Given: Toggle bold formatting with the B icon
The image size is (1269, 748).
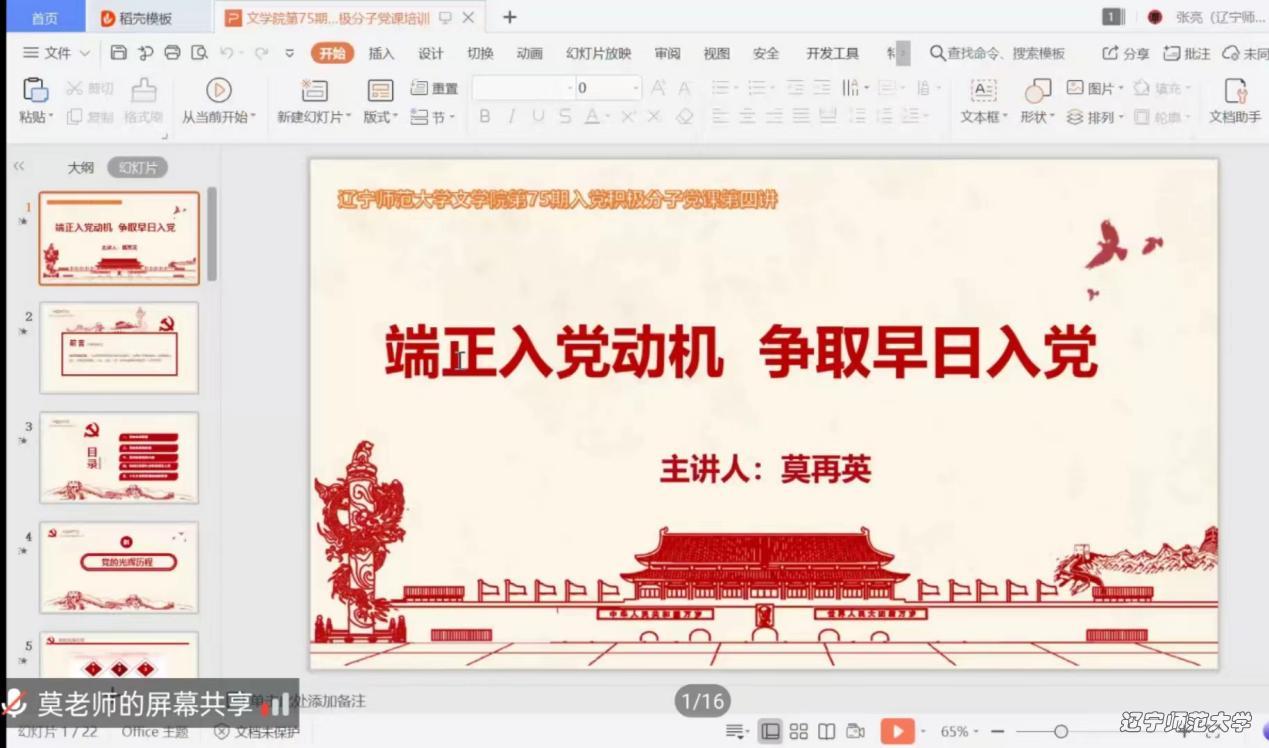Looking at the screenshot, I should [484, 116].
